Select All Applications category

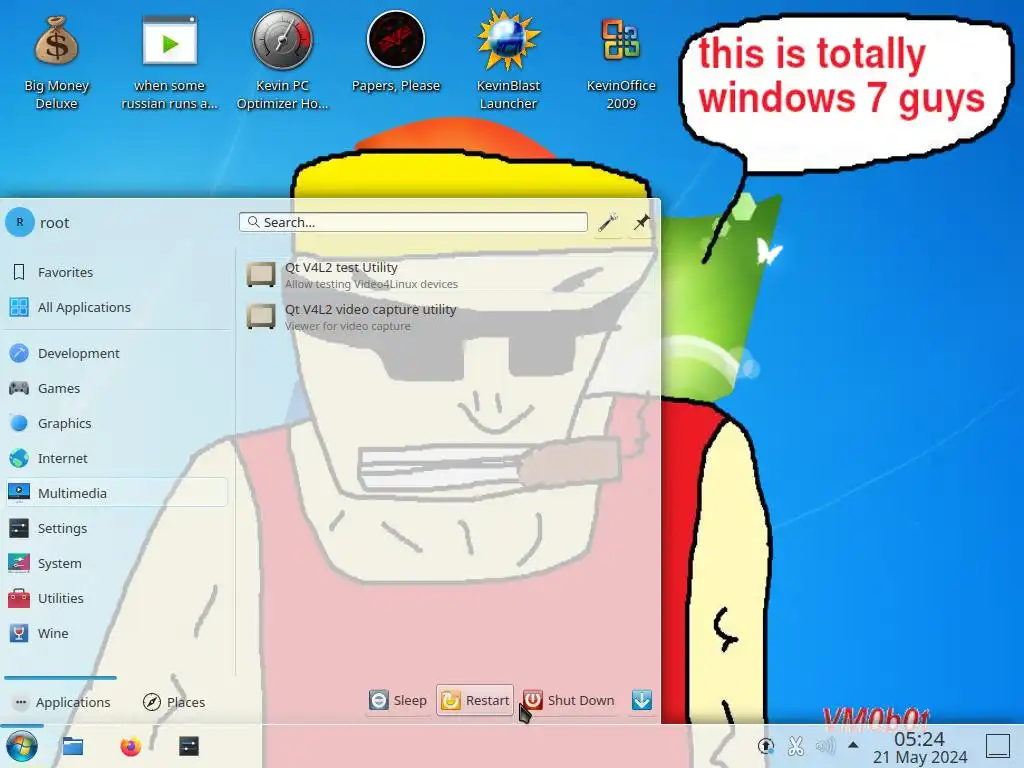coord(118,307)
